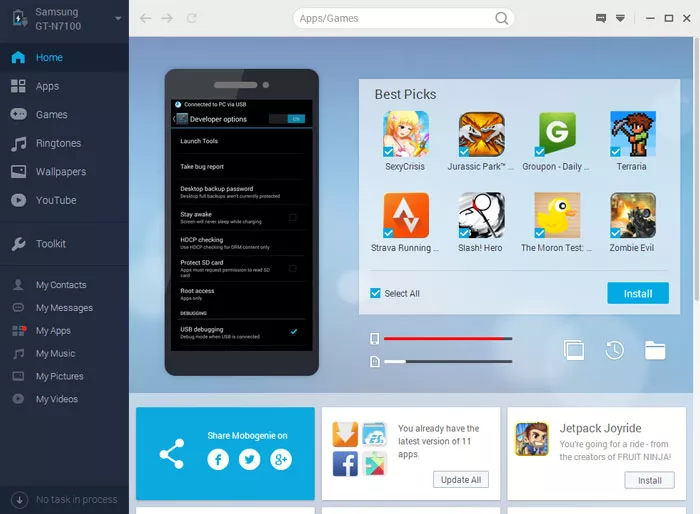Open the No task in process download status
Screen dimensions: 700x514
point(64,500)
